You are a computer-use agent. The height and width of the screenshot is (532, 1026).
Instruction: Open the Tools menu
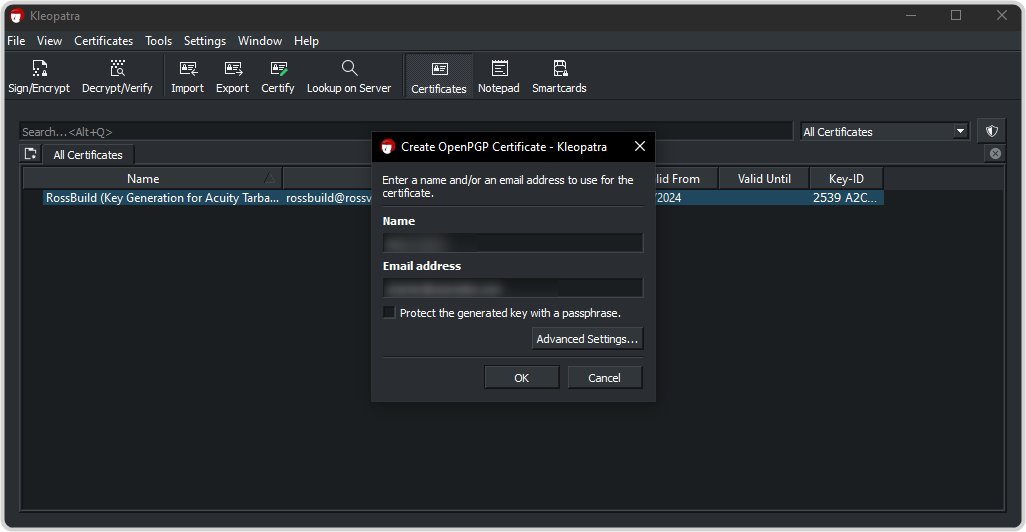coord(158,41)
